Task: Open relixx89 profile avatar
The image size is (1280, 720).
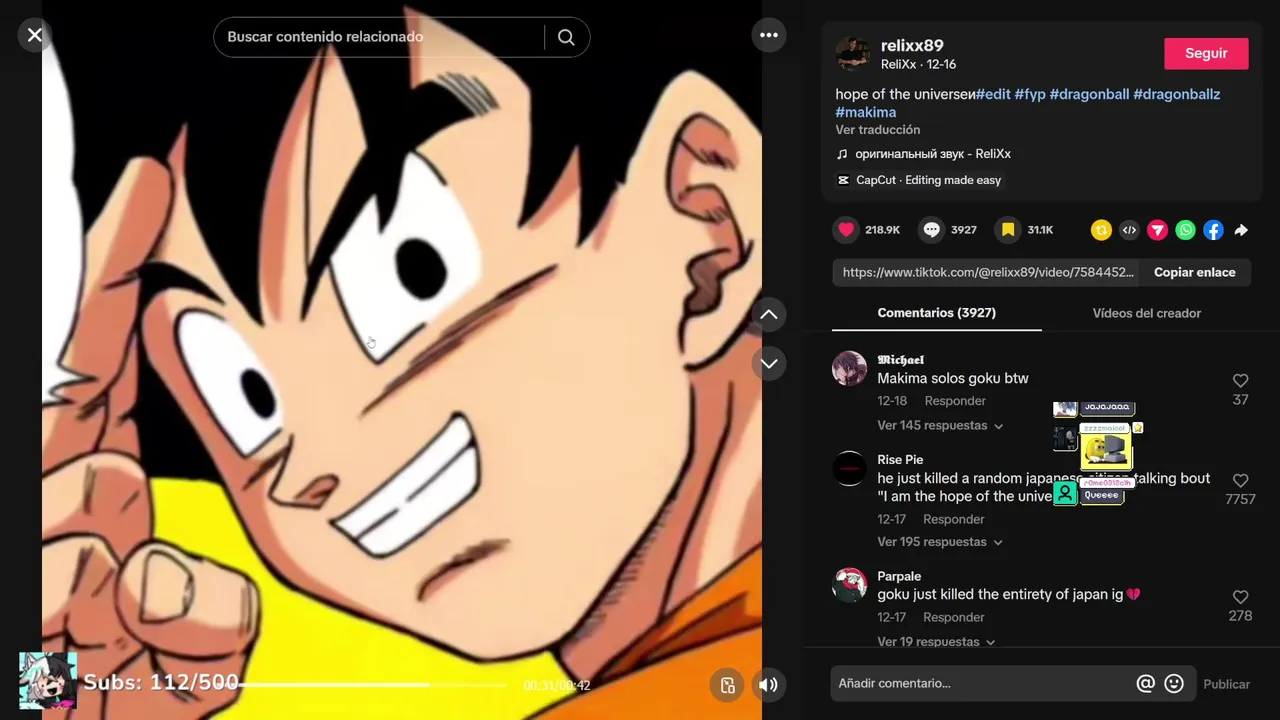Action: point(853,54)
